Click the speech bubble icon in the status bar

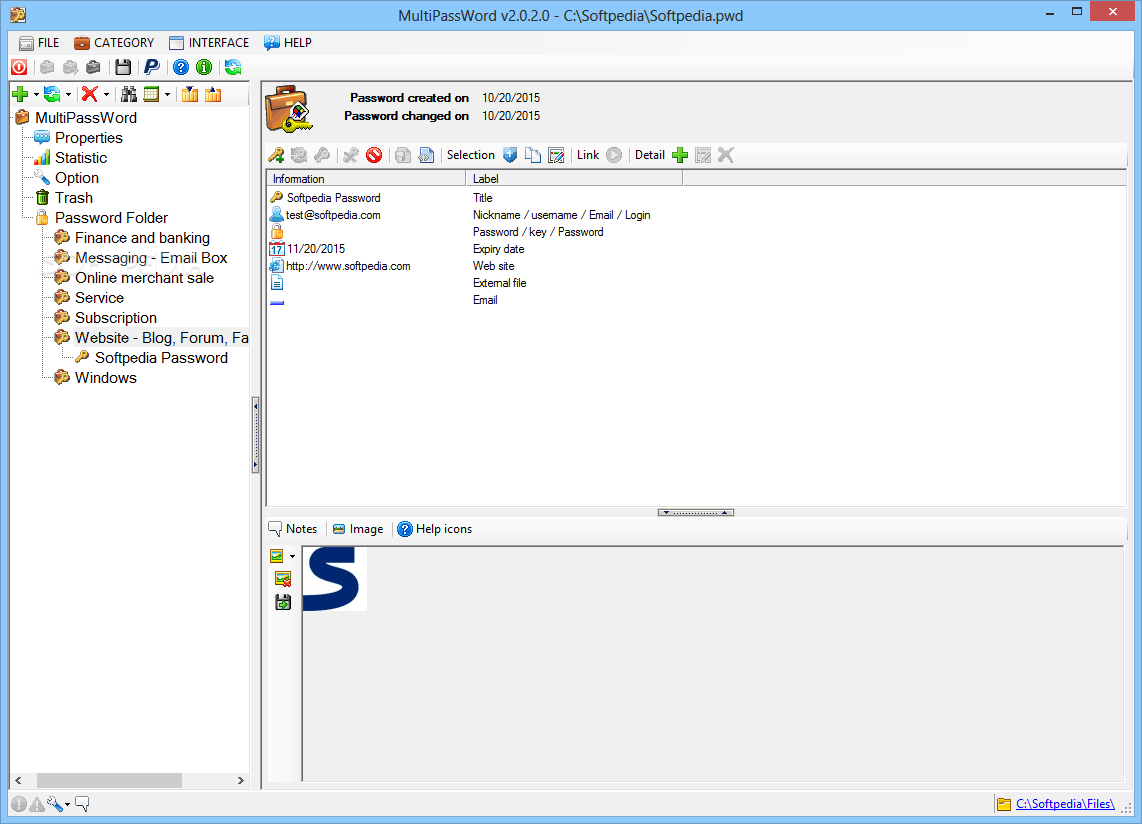82,804
